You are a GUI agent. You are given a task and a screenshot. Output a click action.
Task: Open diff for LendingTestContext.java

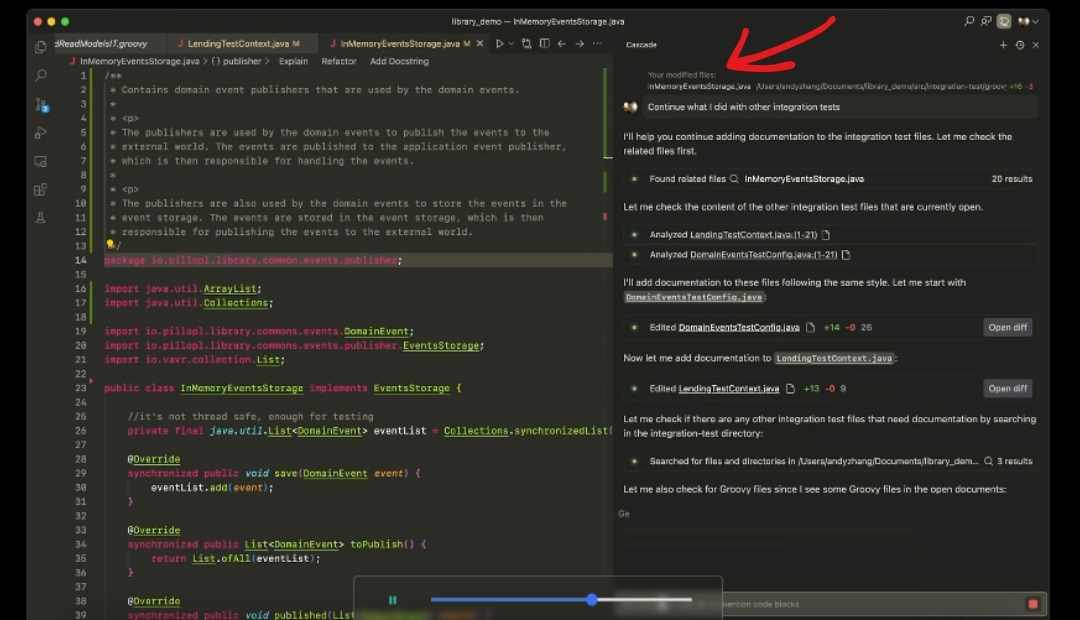pos(1007,389)
